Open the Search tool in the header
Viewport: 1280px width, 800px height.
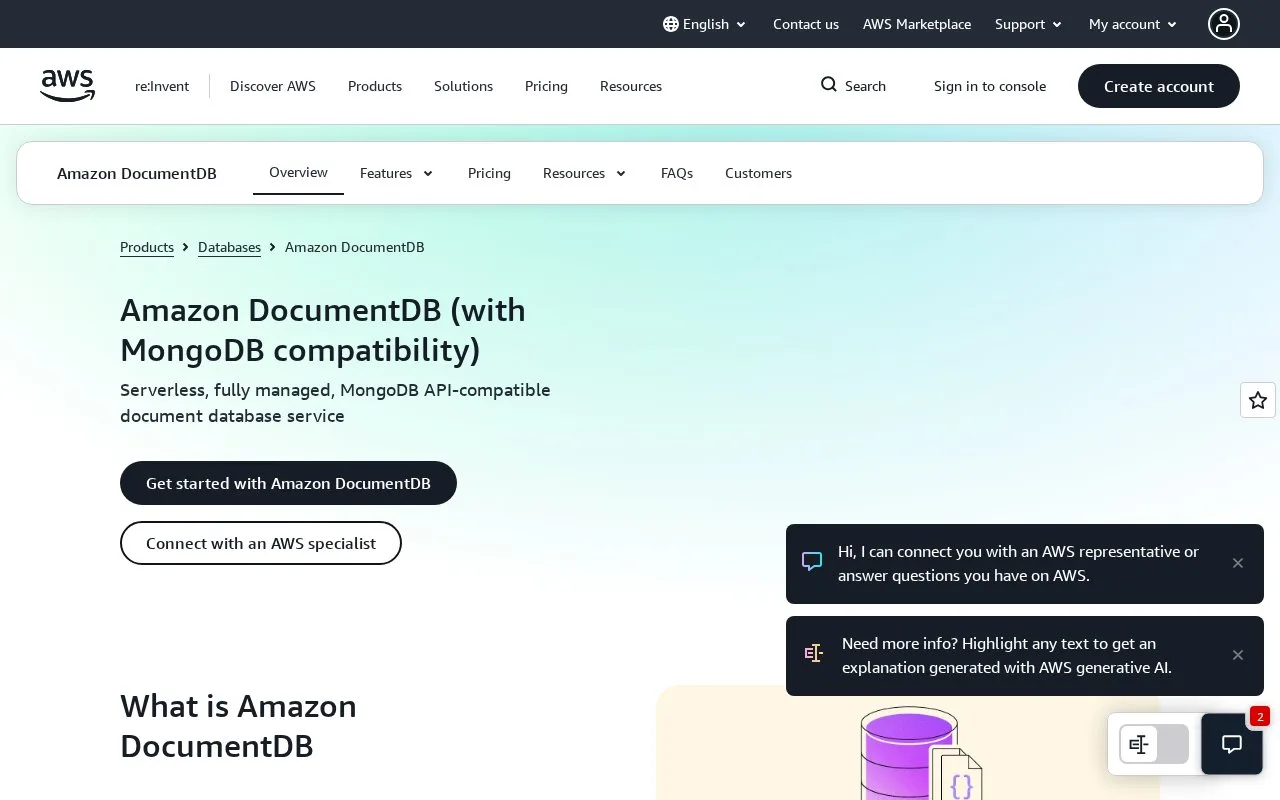(x=853, y=86)
